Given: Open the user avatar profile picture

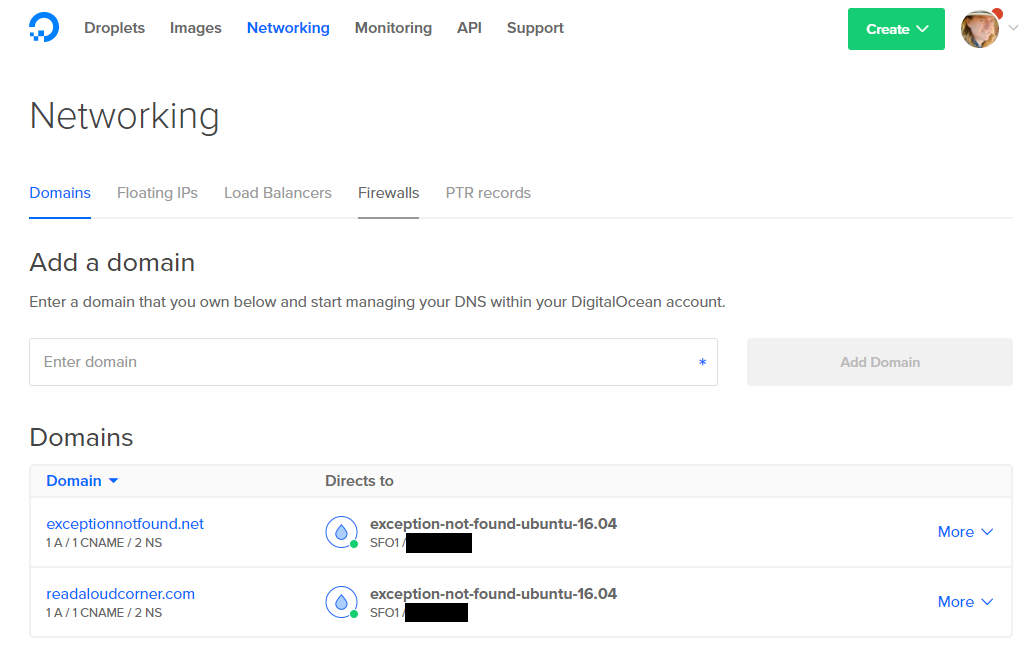Looking at the screenshot, I should coord(980,29).
